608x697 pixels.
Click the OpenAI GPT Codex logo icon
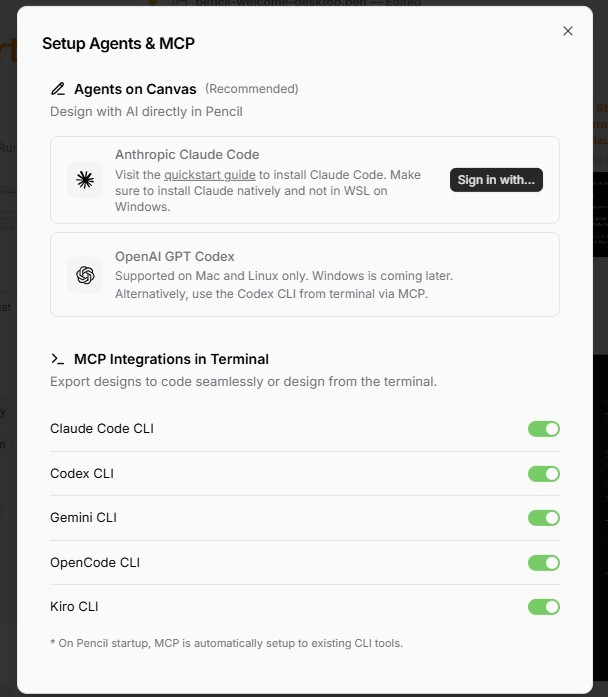pyautogui.click(x=85, y=275)
